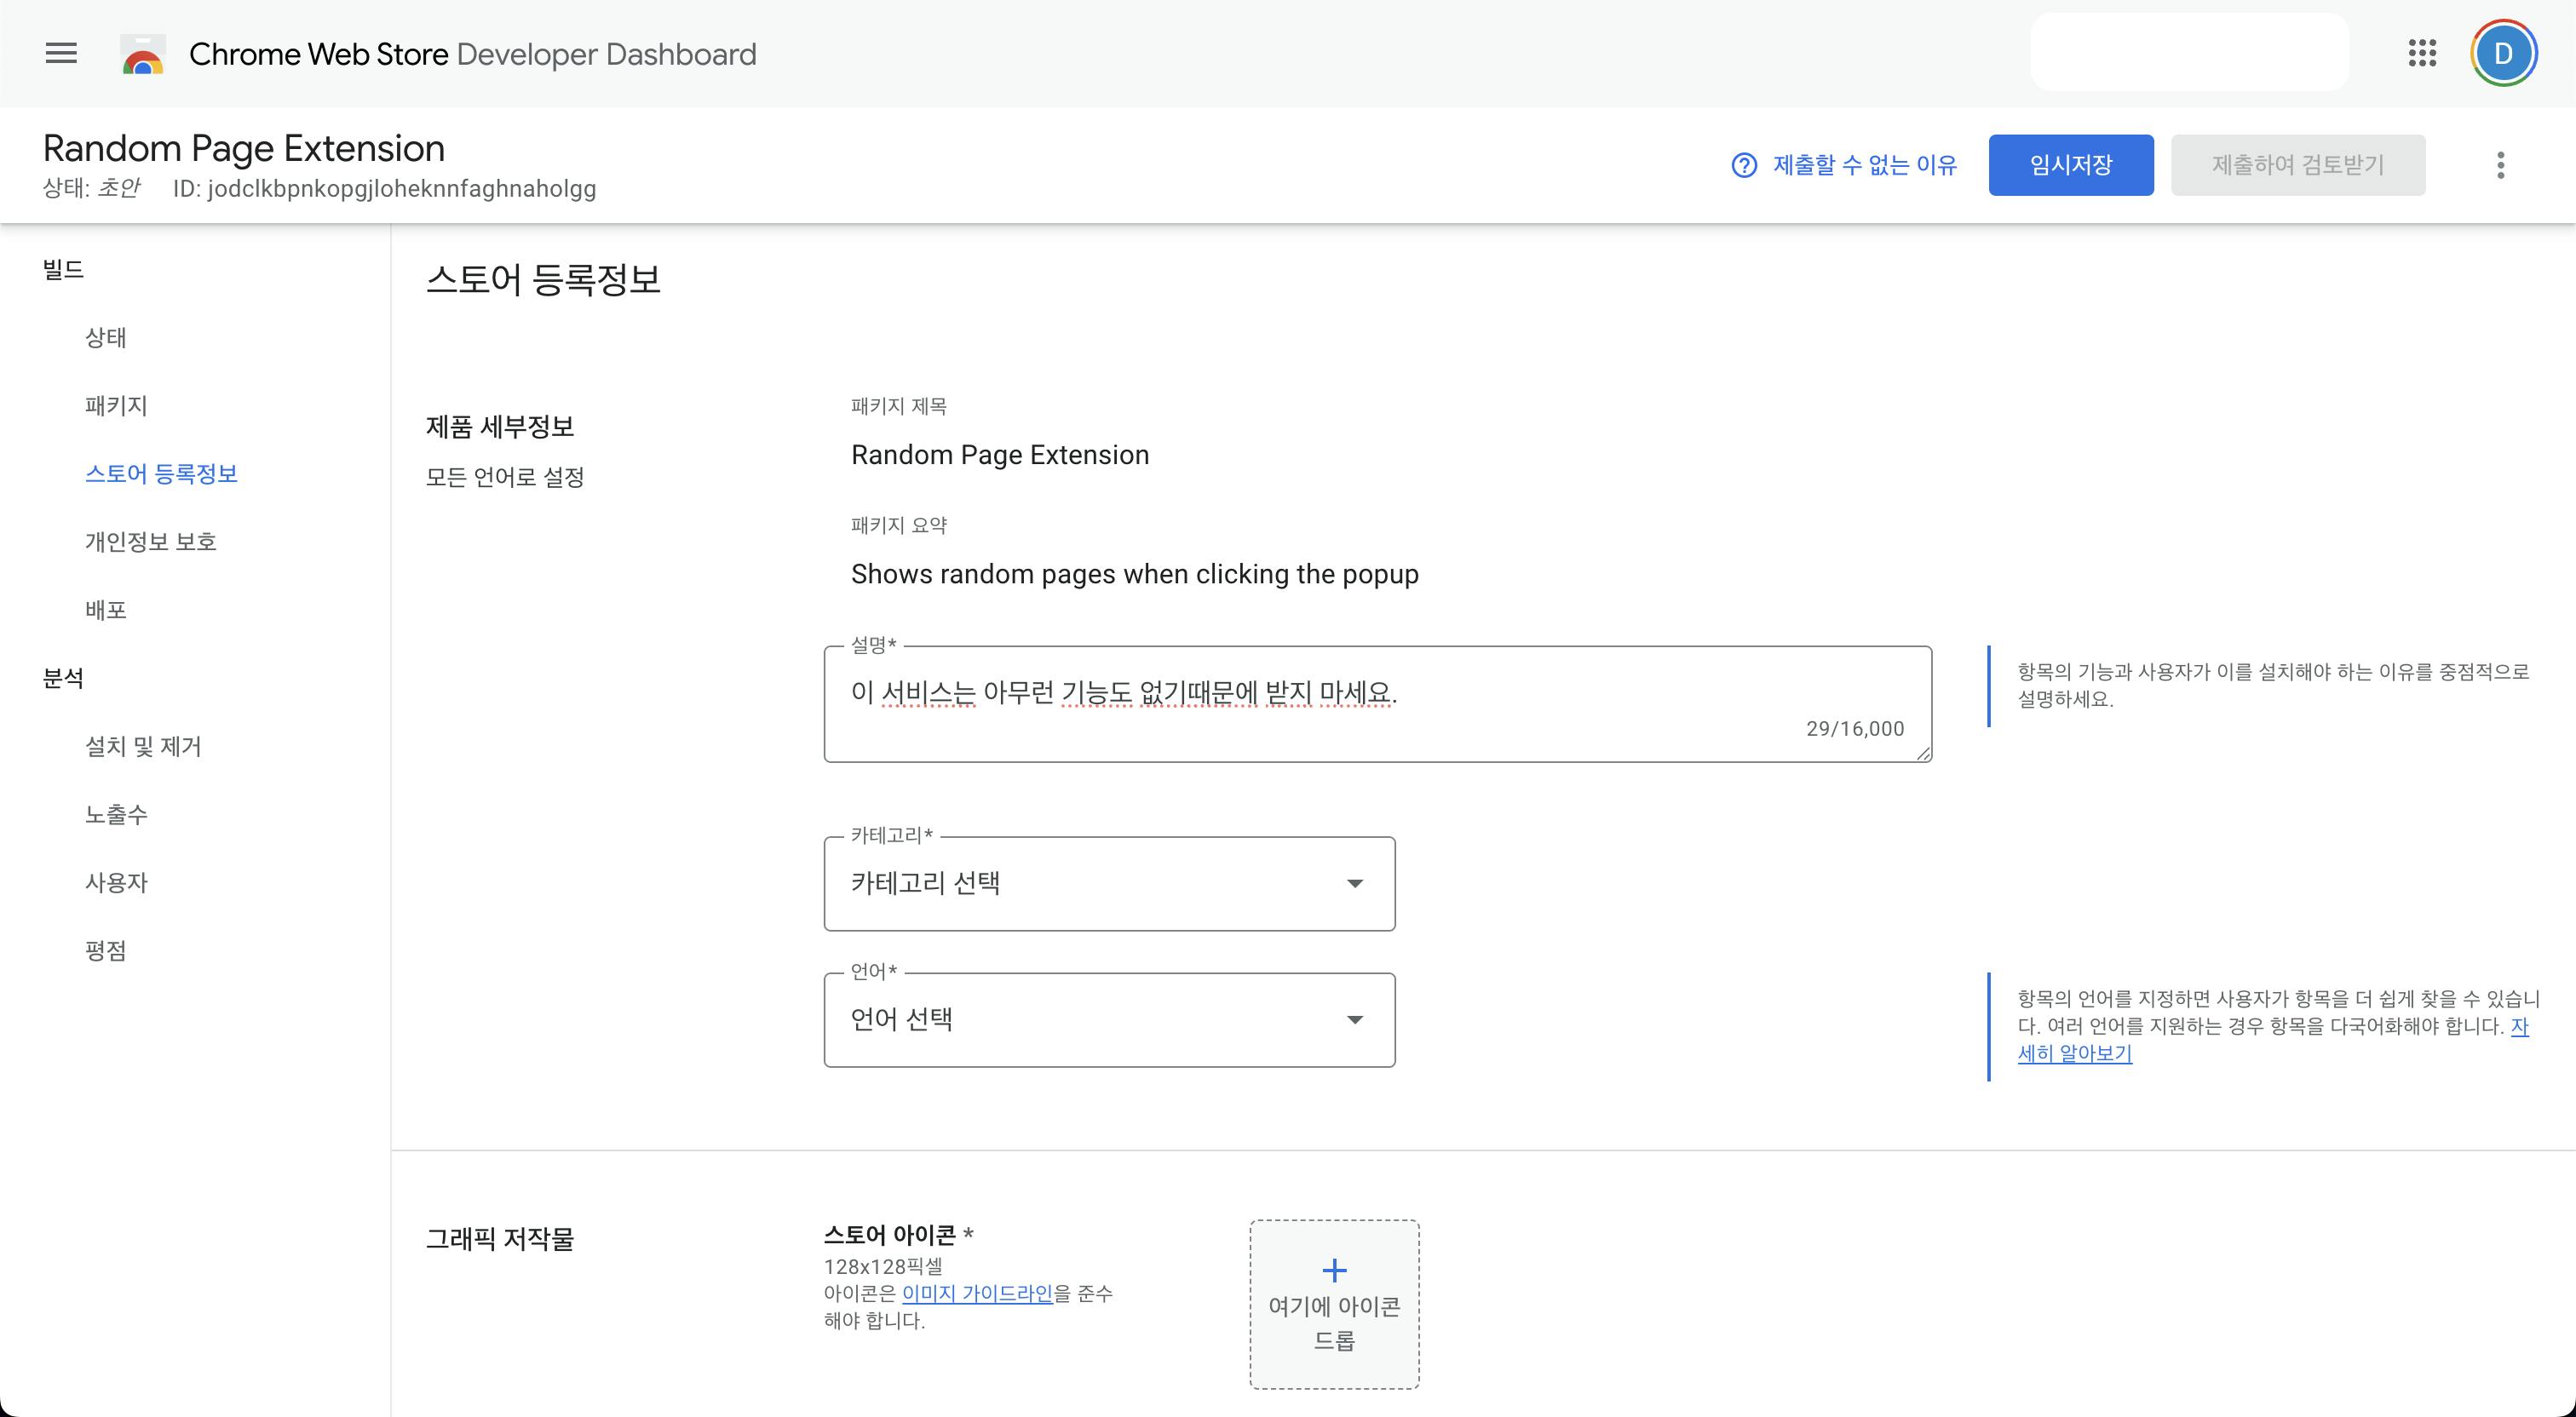Click the 제출하여 검토받기 button

pyautogui.click(x=2297, y=165)
